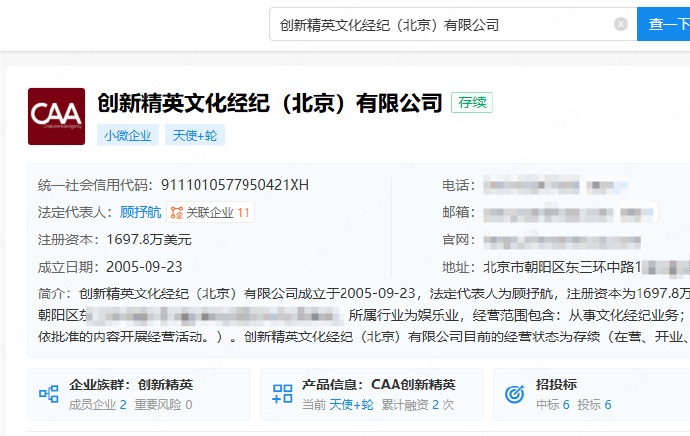This screenshot has height=436, width=690.
Task: Open 投标 6 count link
Action: tap(594, 405)
